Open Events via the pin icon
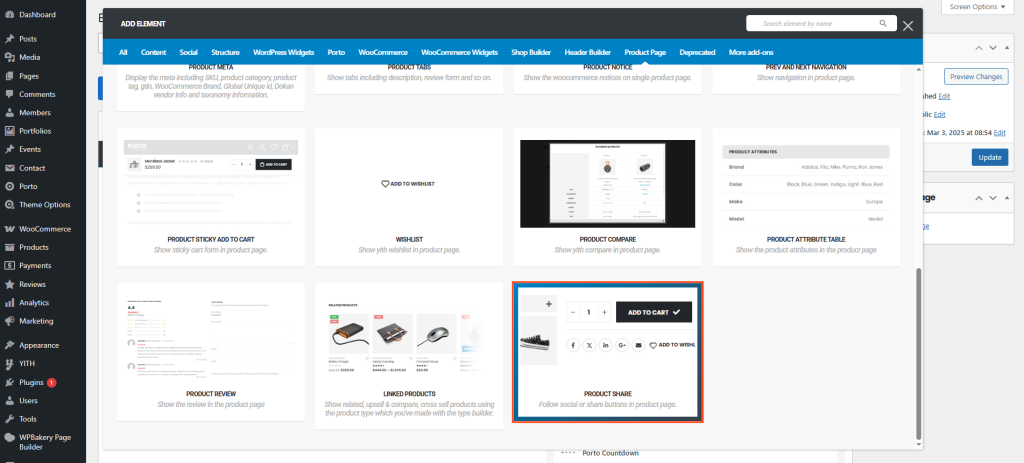Viewport: 1024px width, 463px height. (x=9, y=149)
